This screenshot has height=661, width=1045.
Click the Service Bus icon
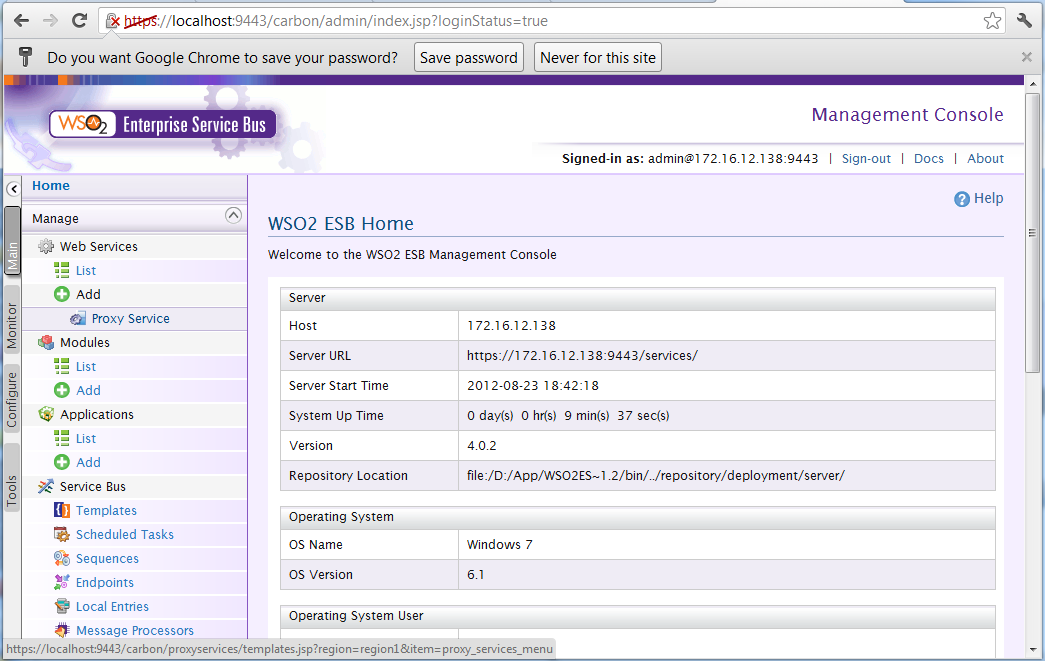point(46,486)
